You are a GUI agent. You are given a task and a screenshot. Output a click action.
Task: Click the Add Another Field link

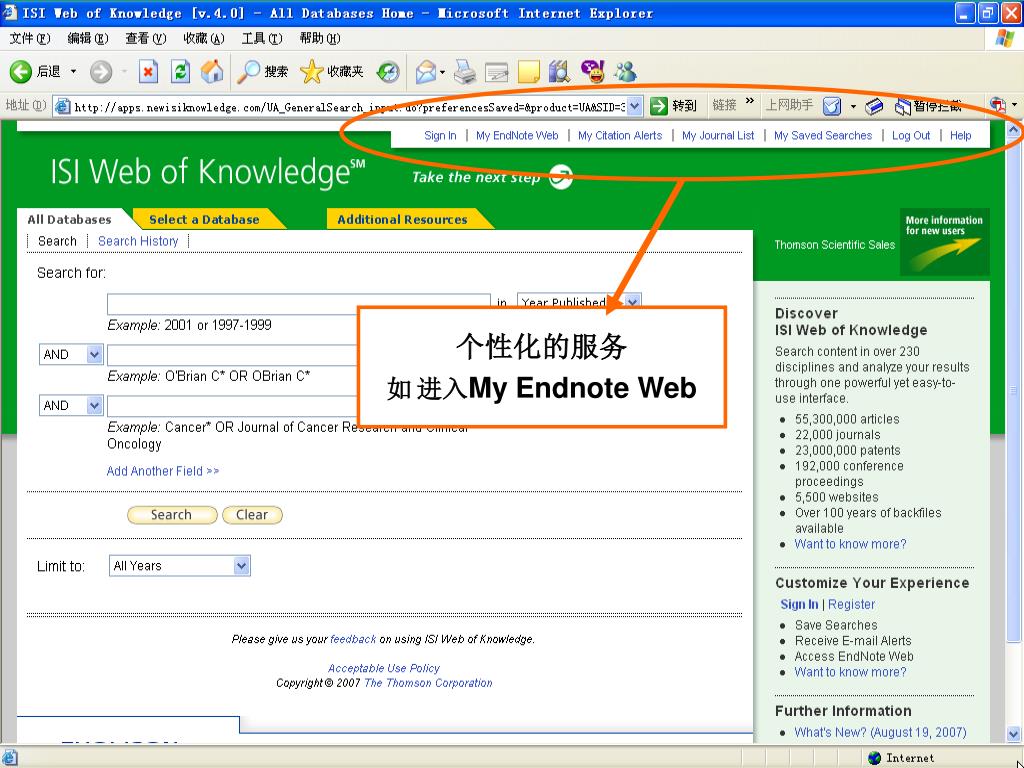pyautogui.click(x=163, y=471)
